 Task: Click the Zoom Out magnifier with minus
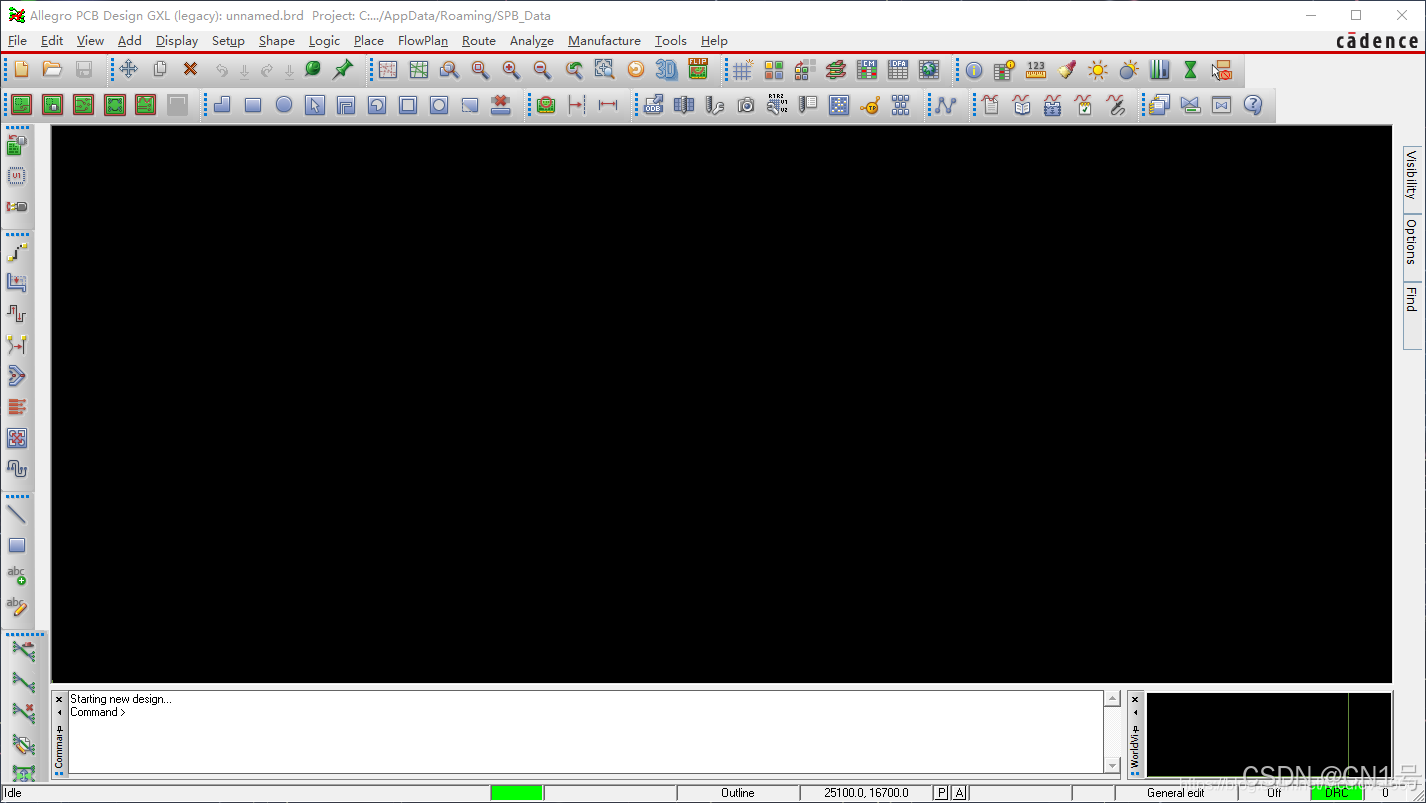pyautogui.click(x=542, y=69)
